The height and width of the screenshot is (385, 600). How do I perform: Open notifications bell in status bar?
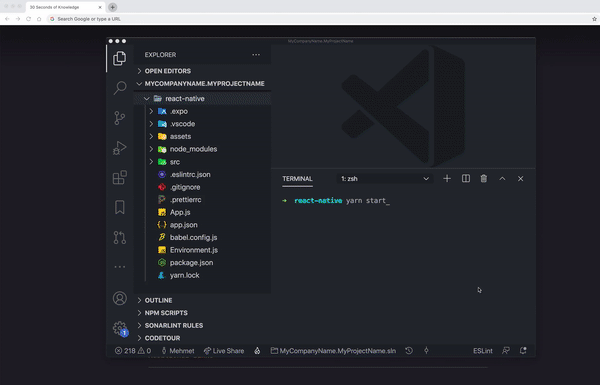523,351
